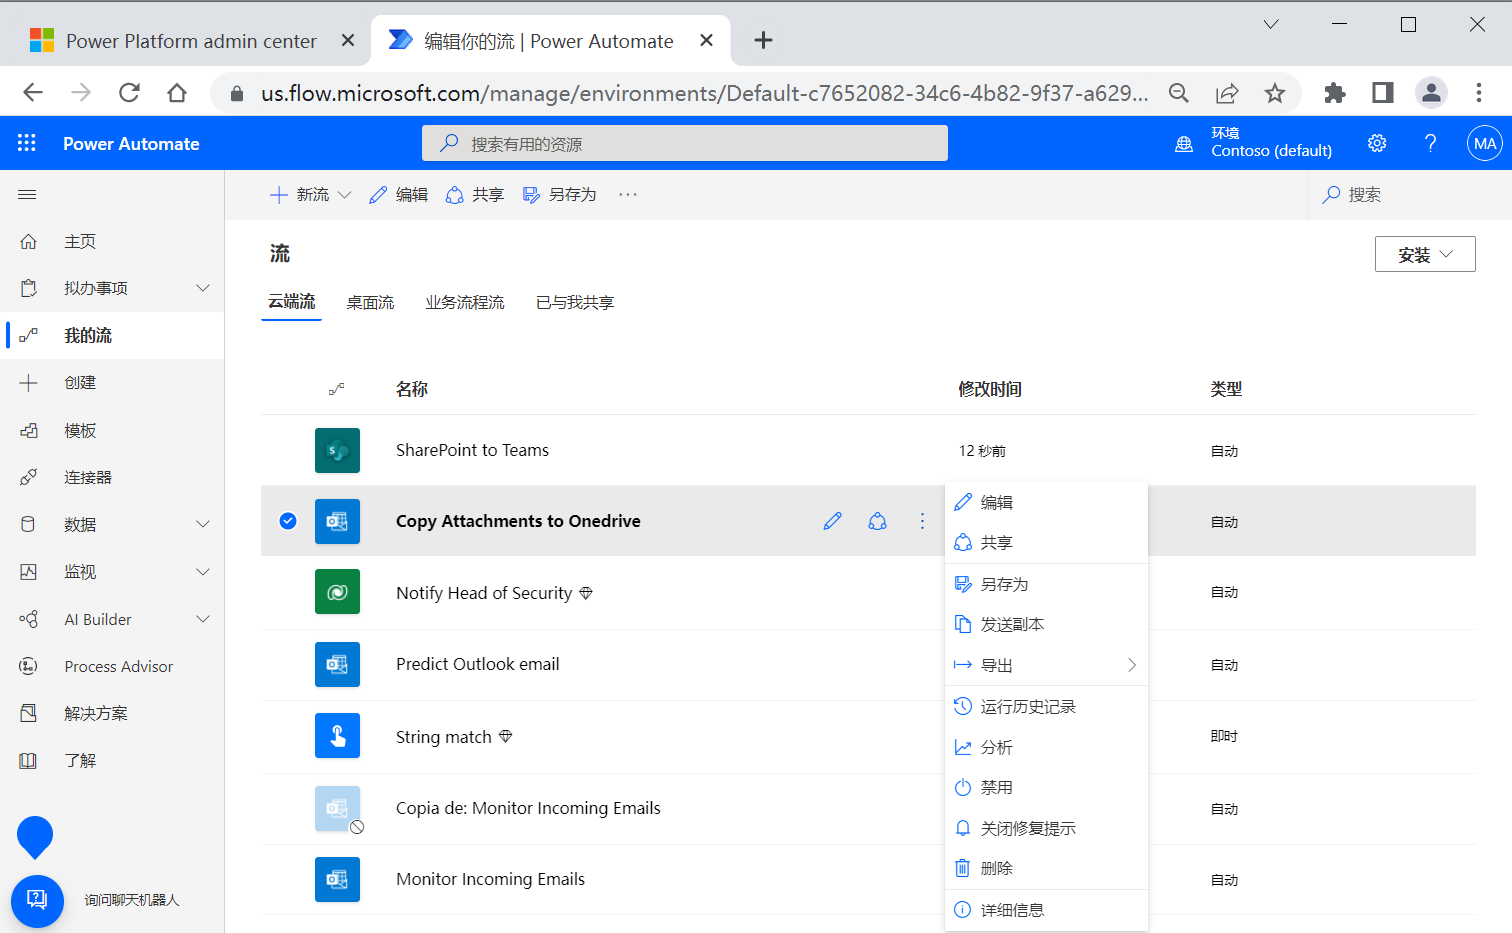Click the browser zoom magnifier icon

coord(1179,93)
